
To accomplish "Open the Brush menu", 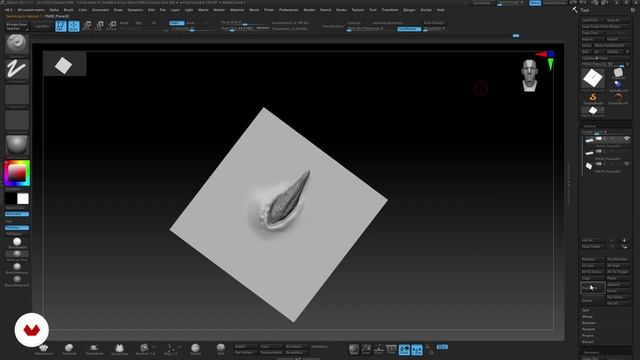I will 69,10.
